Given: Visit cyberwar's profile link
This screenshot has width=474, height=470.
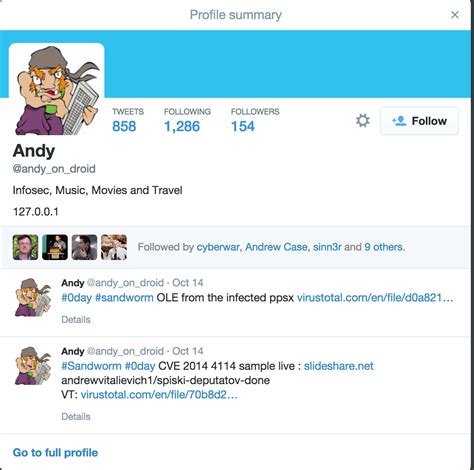Looking at the screenshot, I should [218, 247].
